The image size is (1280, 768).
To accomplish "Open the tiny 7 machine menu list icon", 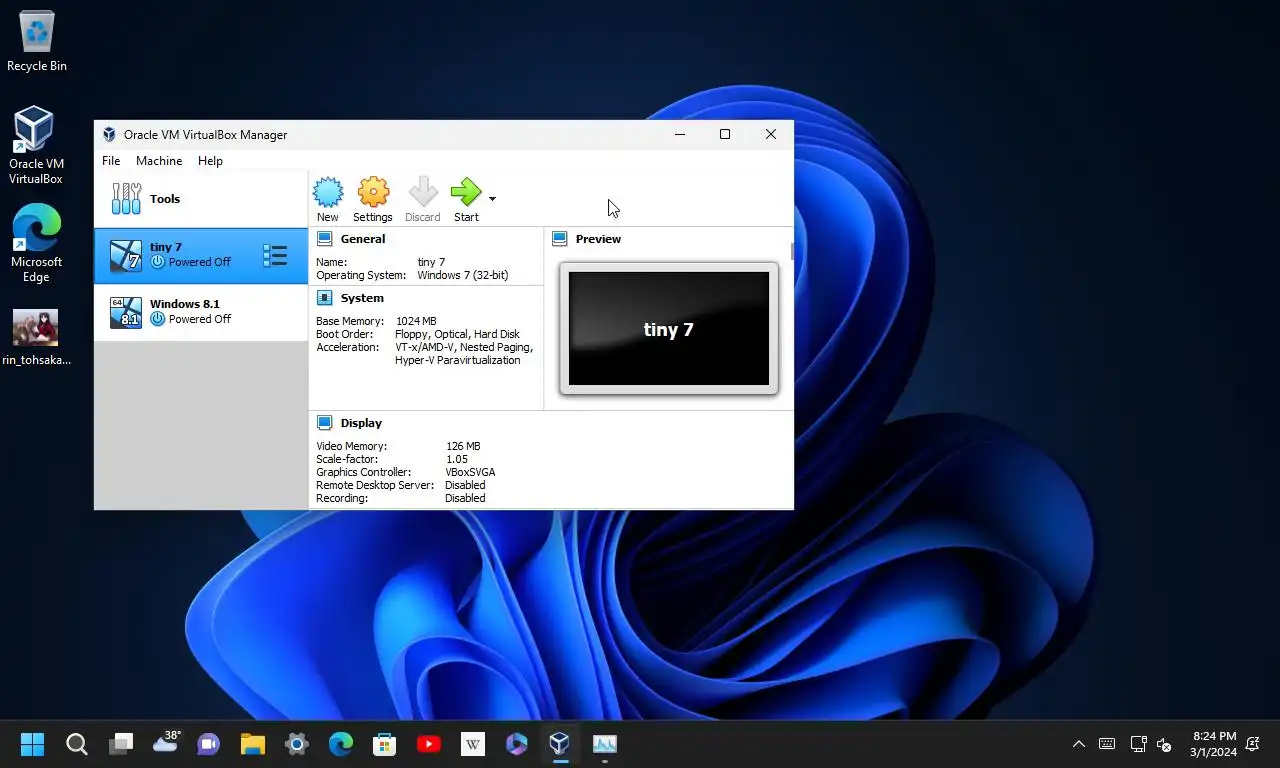I will pyautogui.click(x=275, y=255).
